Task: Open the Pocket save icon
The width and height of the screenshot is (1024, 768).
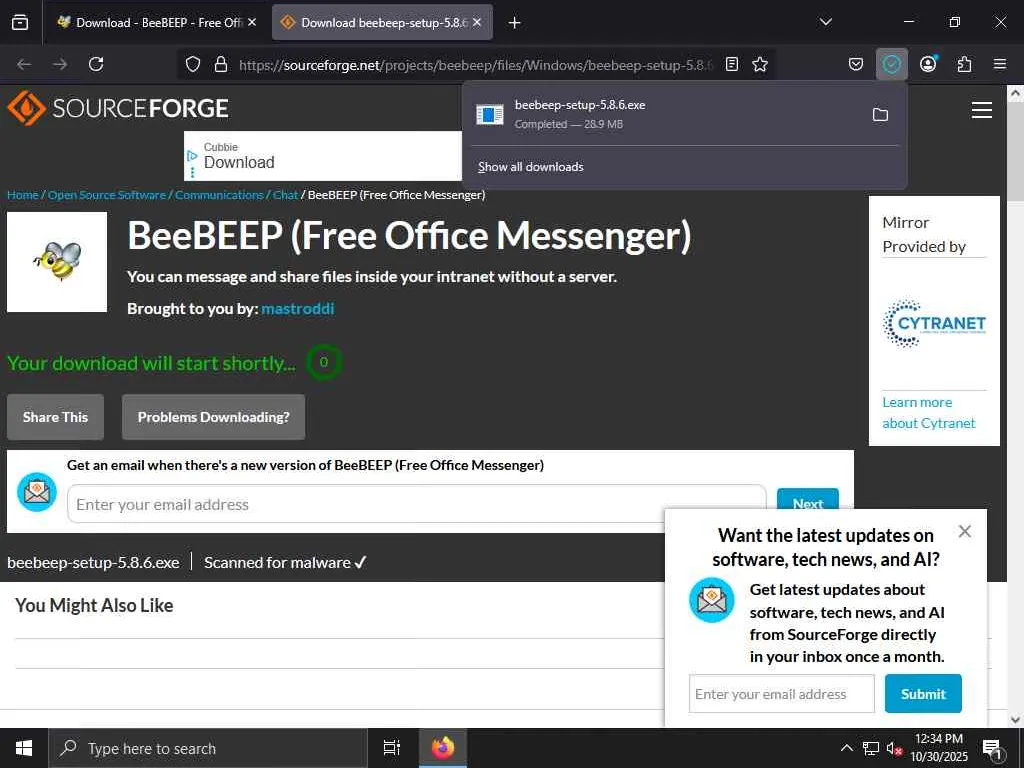Action: pyautogui.click(x=856, y=64)
